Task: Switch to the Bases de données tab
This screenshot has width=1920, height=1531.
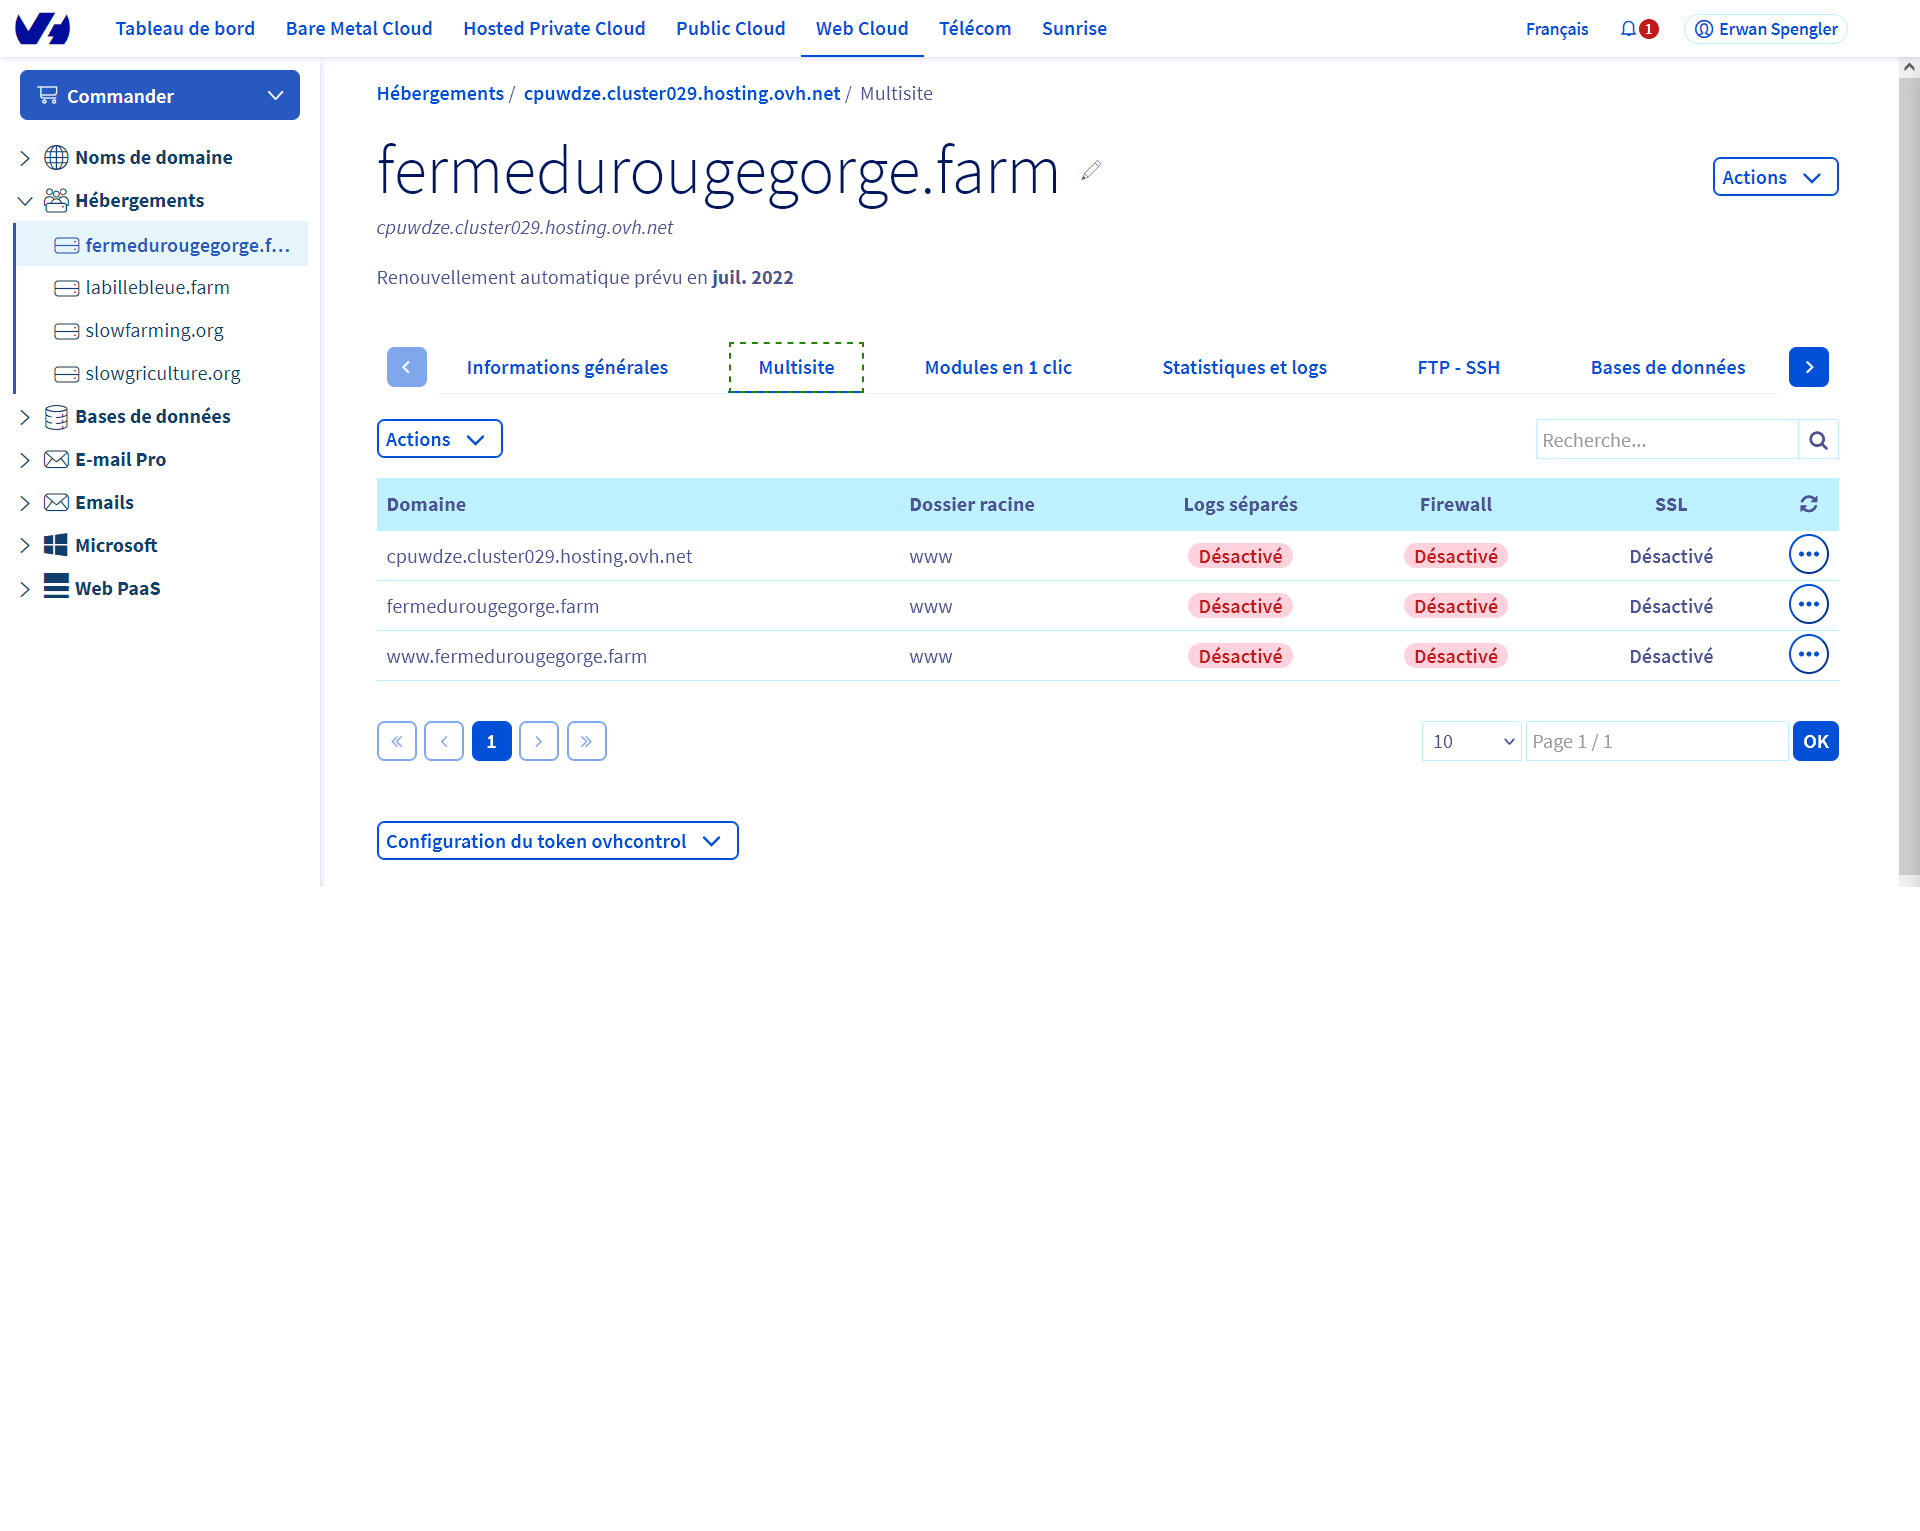Action: 1668,367
